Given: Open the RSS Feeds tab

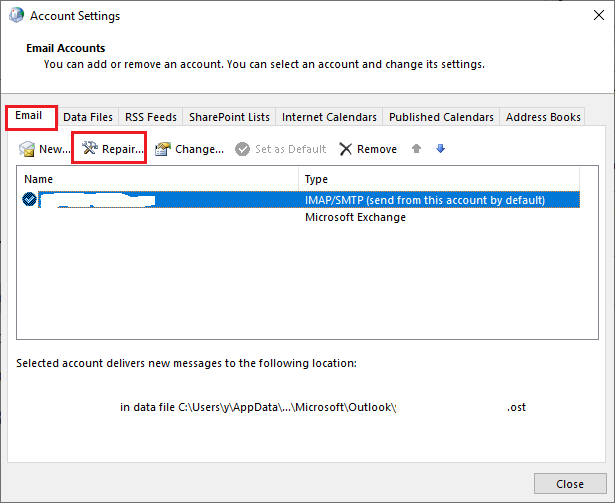Looking at the screenshot, I should [x=151, y=117].
